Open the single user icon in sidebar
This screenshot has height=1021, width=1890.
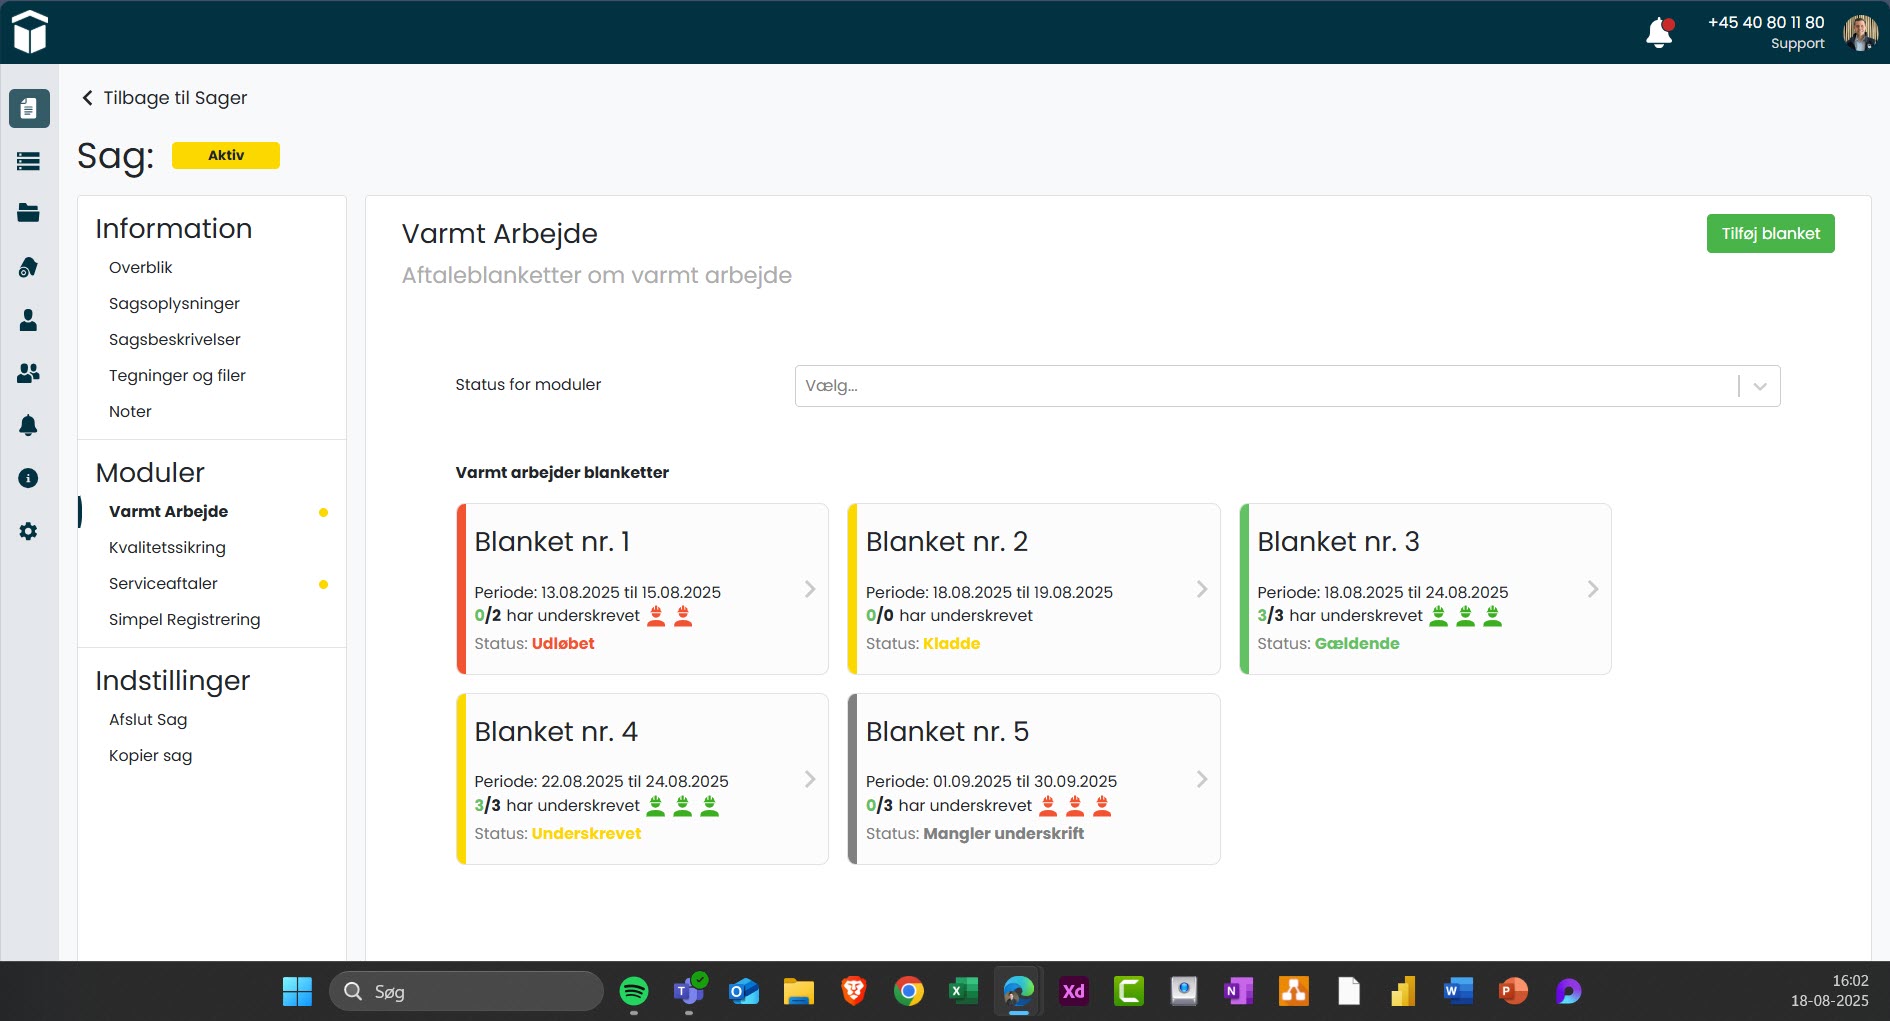pyautogui.click(x=28, y=320)
